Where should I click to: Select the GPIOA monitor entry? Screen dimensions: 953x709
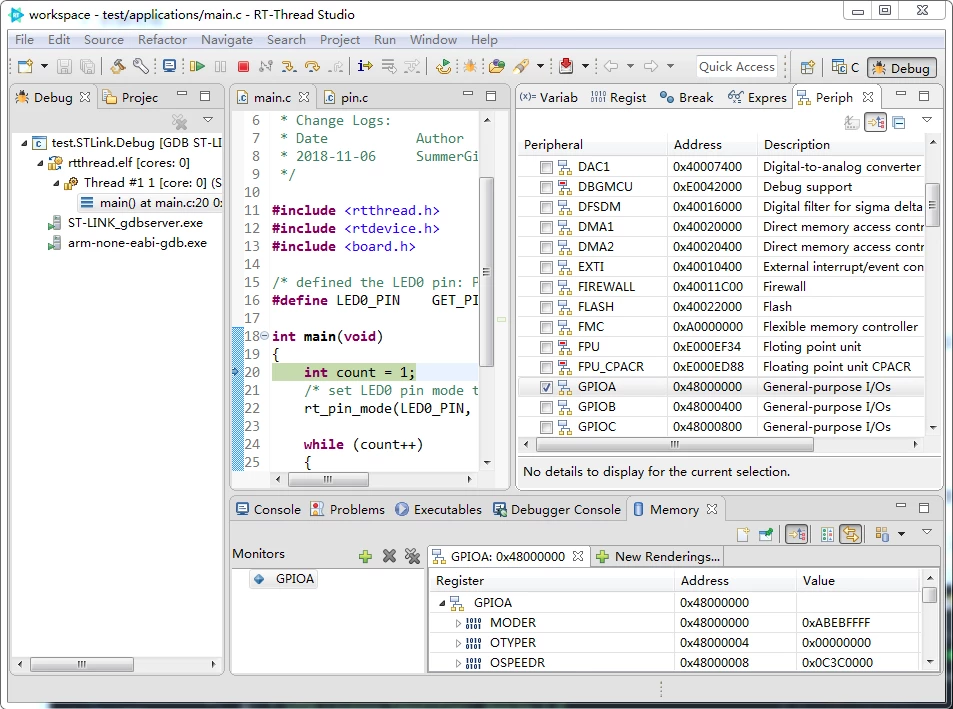(x=284, y=579)
